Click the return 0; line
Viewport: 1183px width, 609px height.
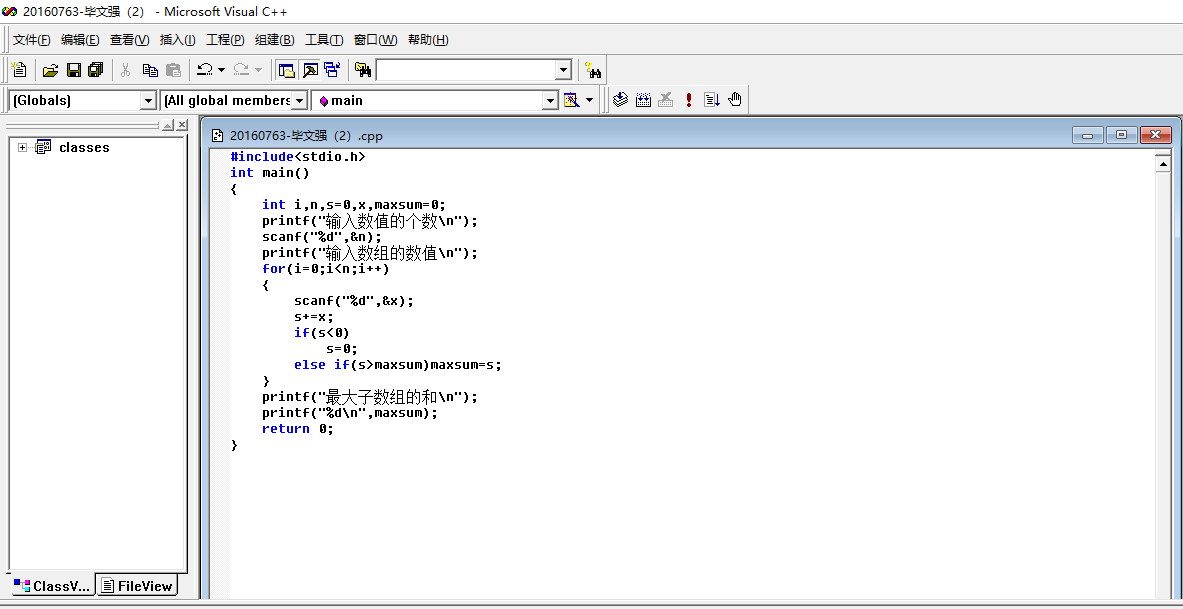(x=297, y=429)
